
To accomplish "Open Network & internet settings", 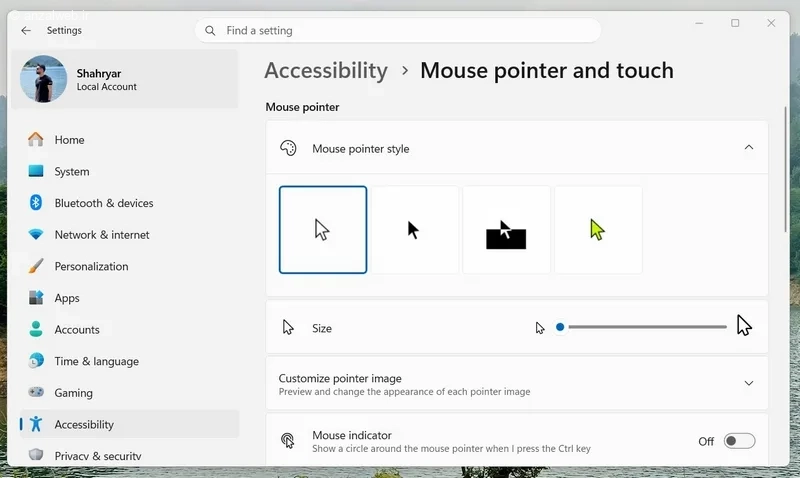I will (x=129, y=235).
